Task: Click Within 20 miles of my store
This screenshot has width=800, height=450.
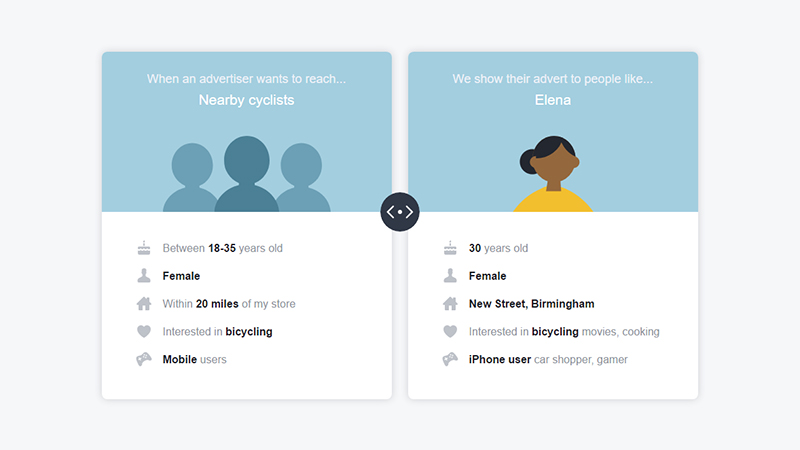Action: [229, 304]
